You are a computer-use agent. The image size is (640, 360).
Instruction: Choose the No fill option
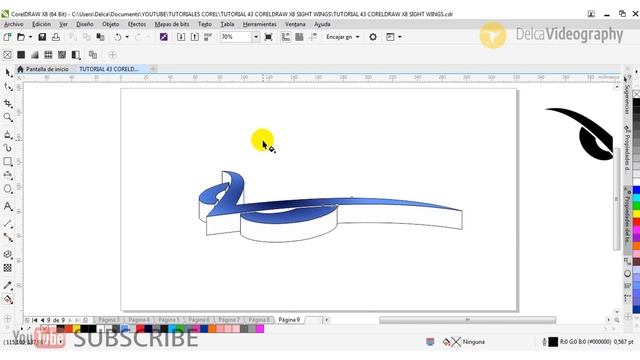point(7,55)
